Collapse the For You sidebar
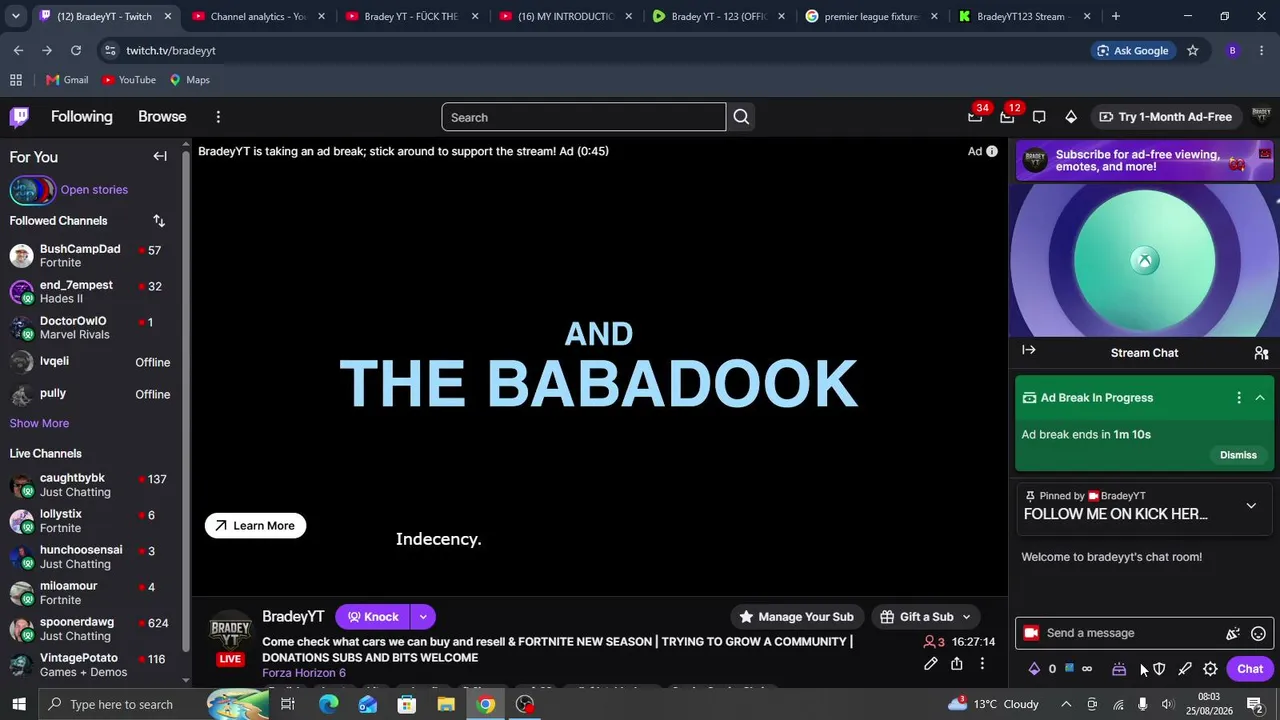1280x720 pixels. coord(160,156)
